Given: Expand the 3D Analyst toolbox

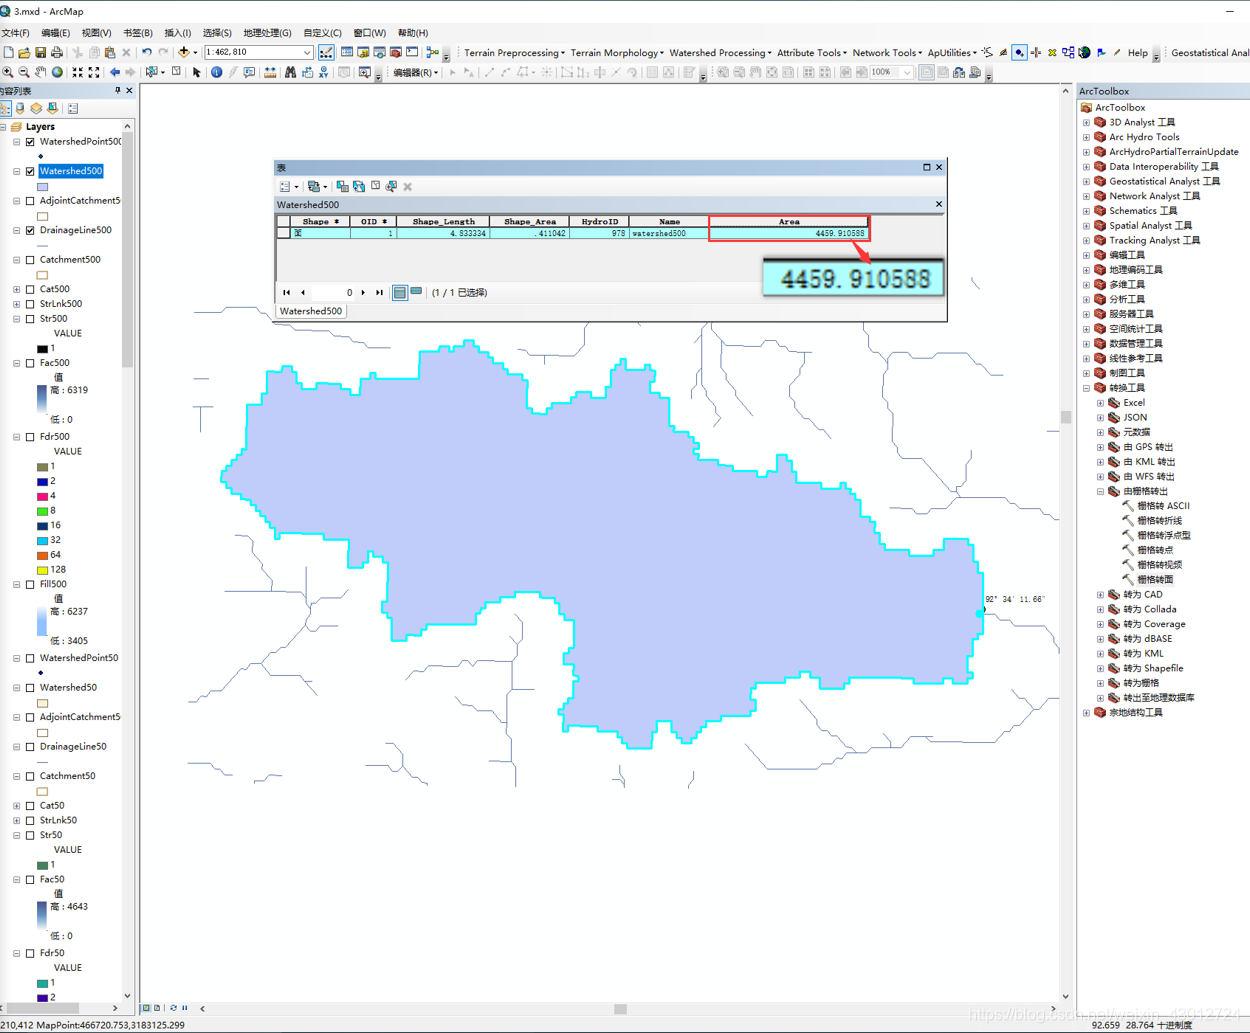Looking at the screenshot, I should [x=1087, y=123].
